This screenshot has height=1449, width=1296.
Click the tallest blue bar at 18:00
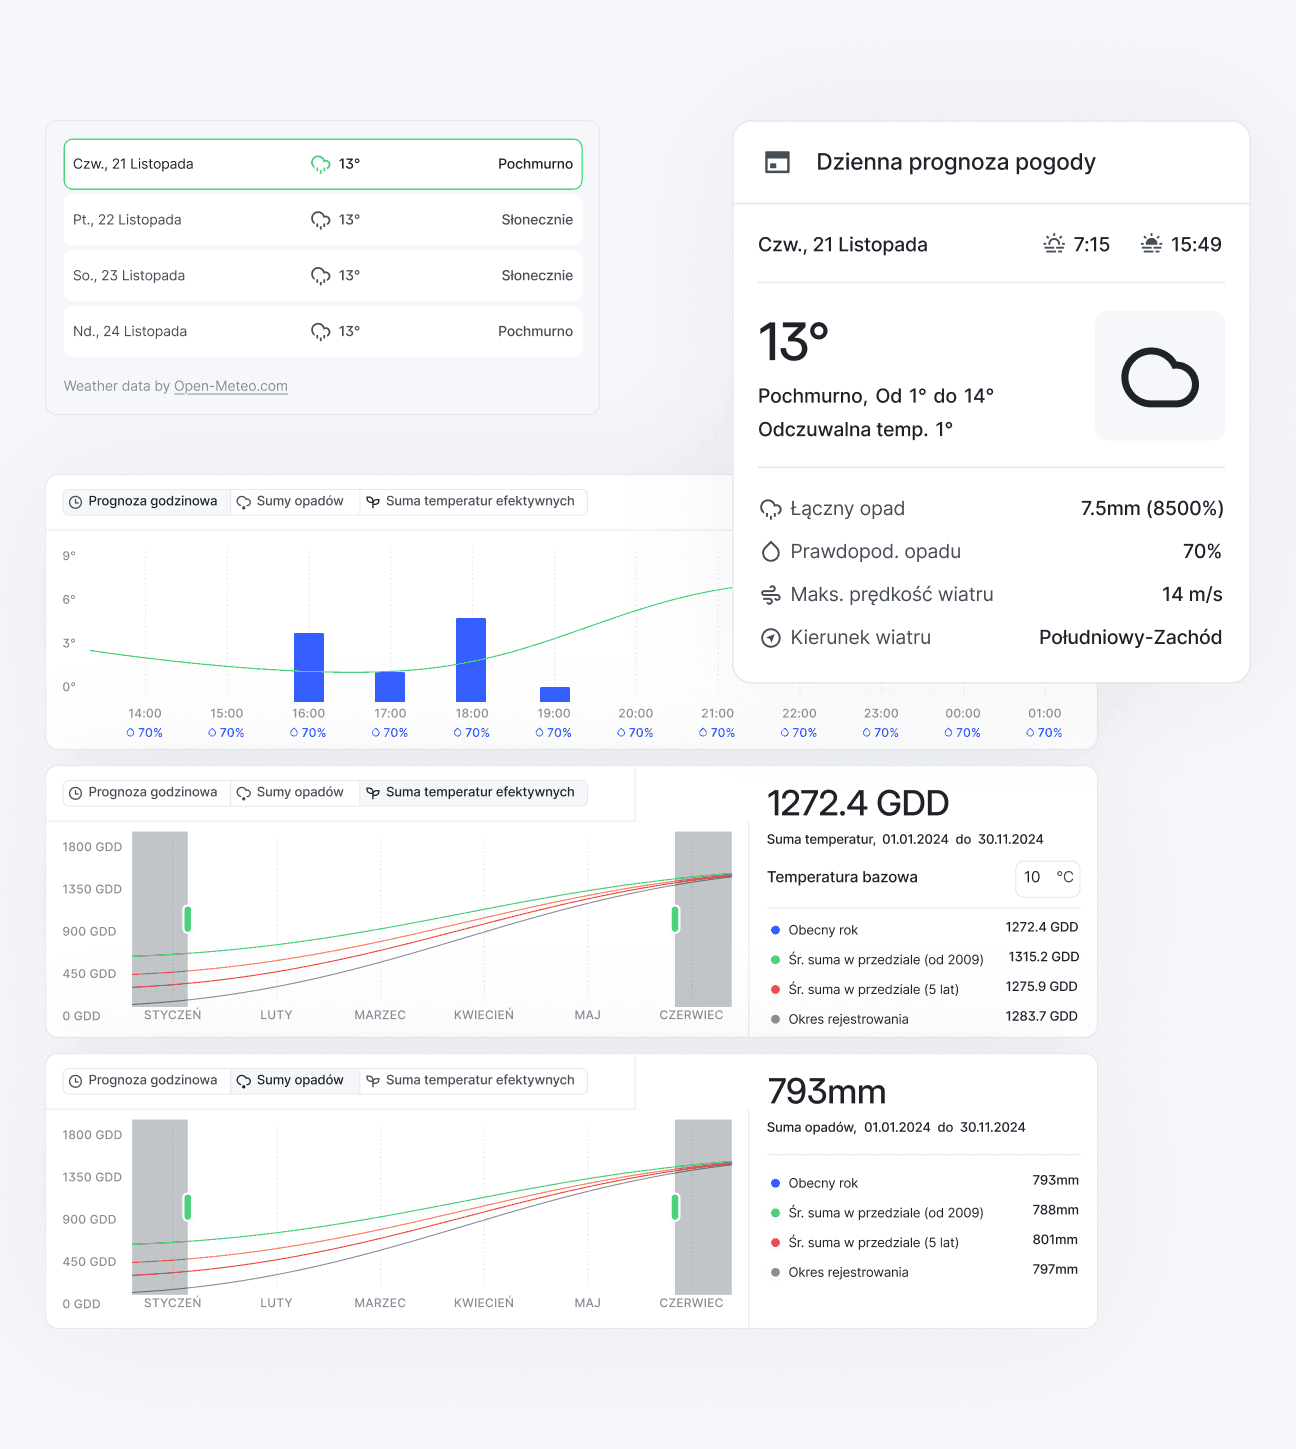(471, 660)
